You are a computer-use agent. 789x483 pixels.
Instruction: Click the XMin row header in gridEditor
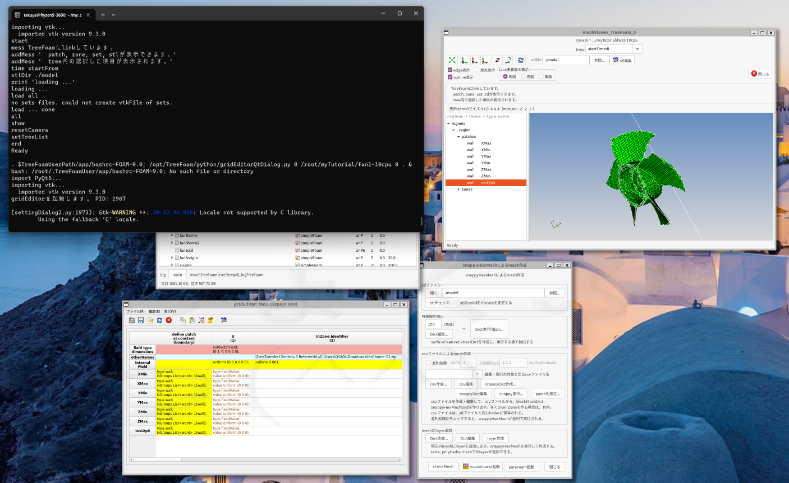point(142,374)
